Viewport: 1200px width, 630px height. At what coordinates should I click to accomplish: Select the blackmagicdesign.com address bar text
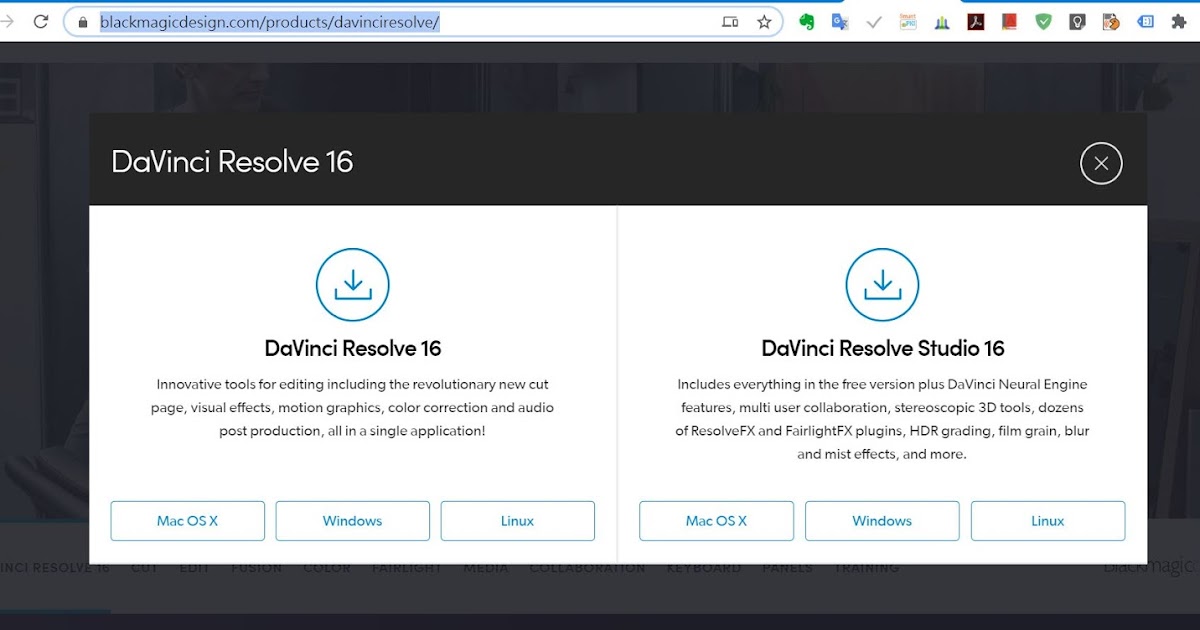point(269,21)
